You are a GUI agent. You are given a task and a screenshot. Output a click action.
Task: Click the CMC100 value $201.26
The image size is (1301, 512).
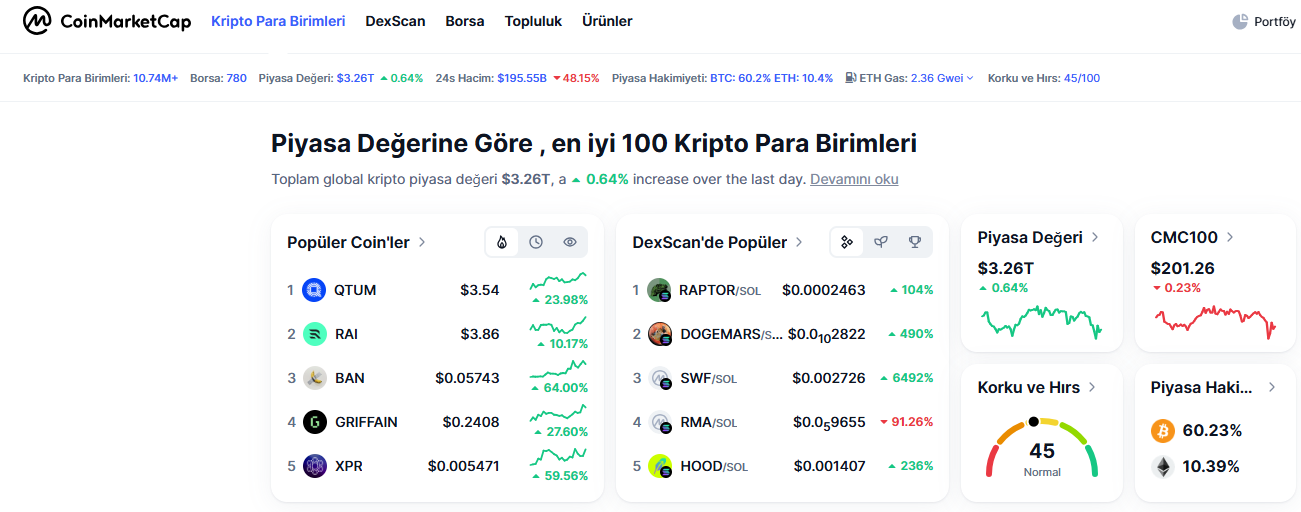(x=1183, y=268)
